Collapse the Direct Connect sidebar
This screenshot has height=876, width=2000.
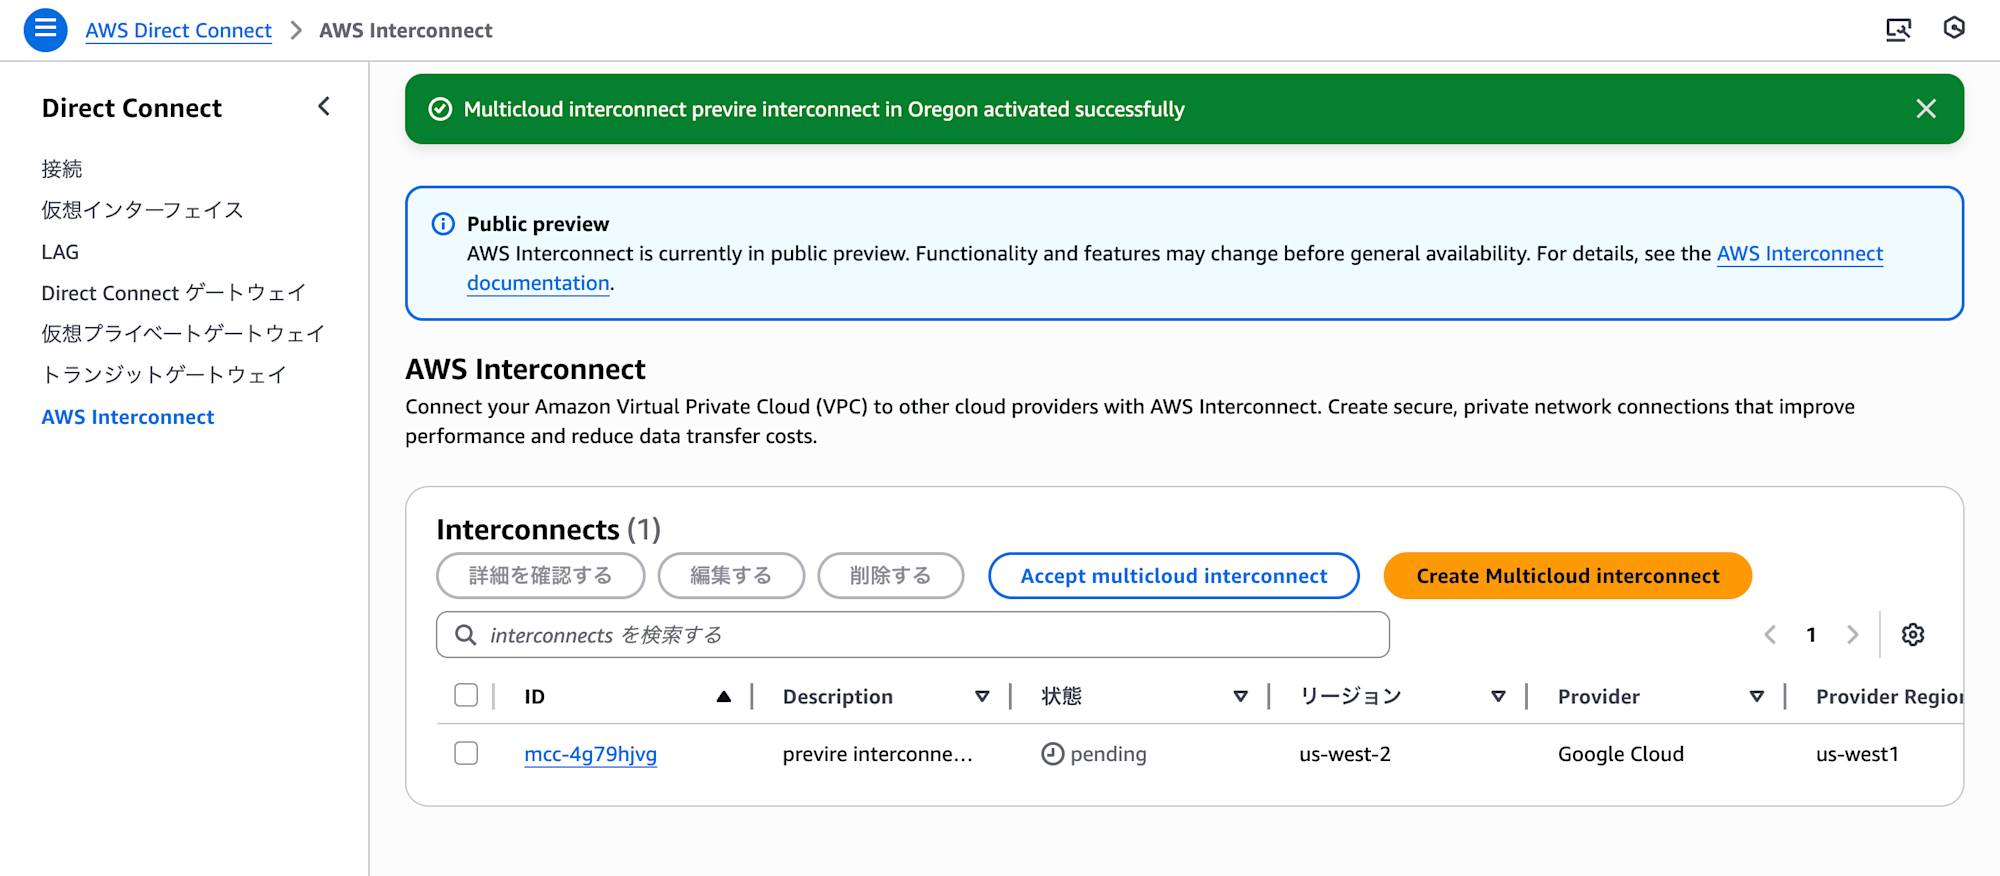[x=324, y=106]
